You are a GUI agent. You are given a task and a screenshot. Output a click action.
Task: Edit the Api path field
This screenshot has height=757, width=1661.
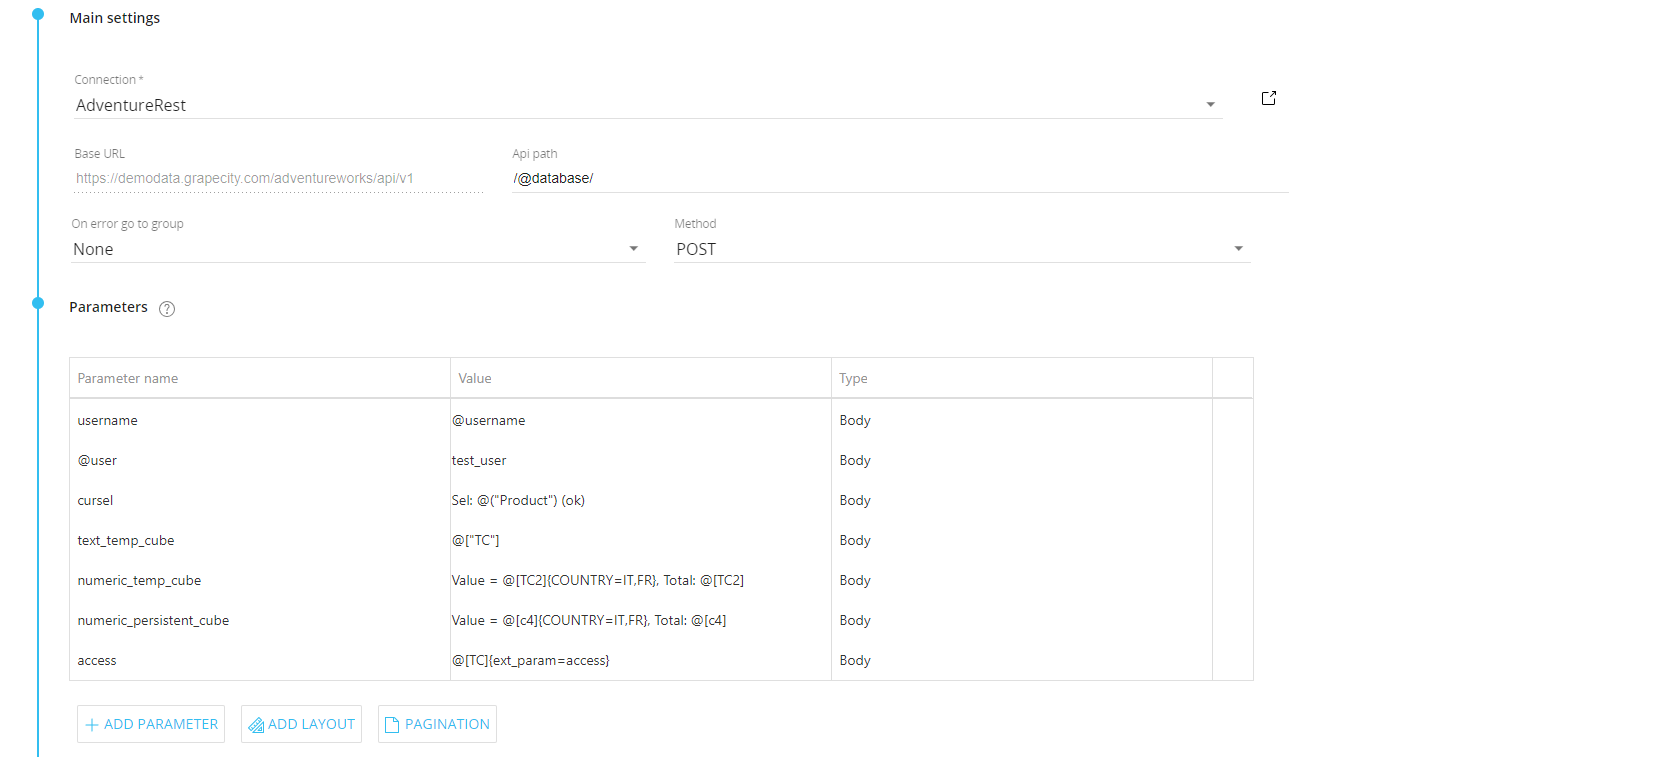[898, 178]
